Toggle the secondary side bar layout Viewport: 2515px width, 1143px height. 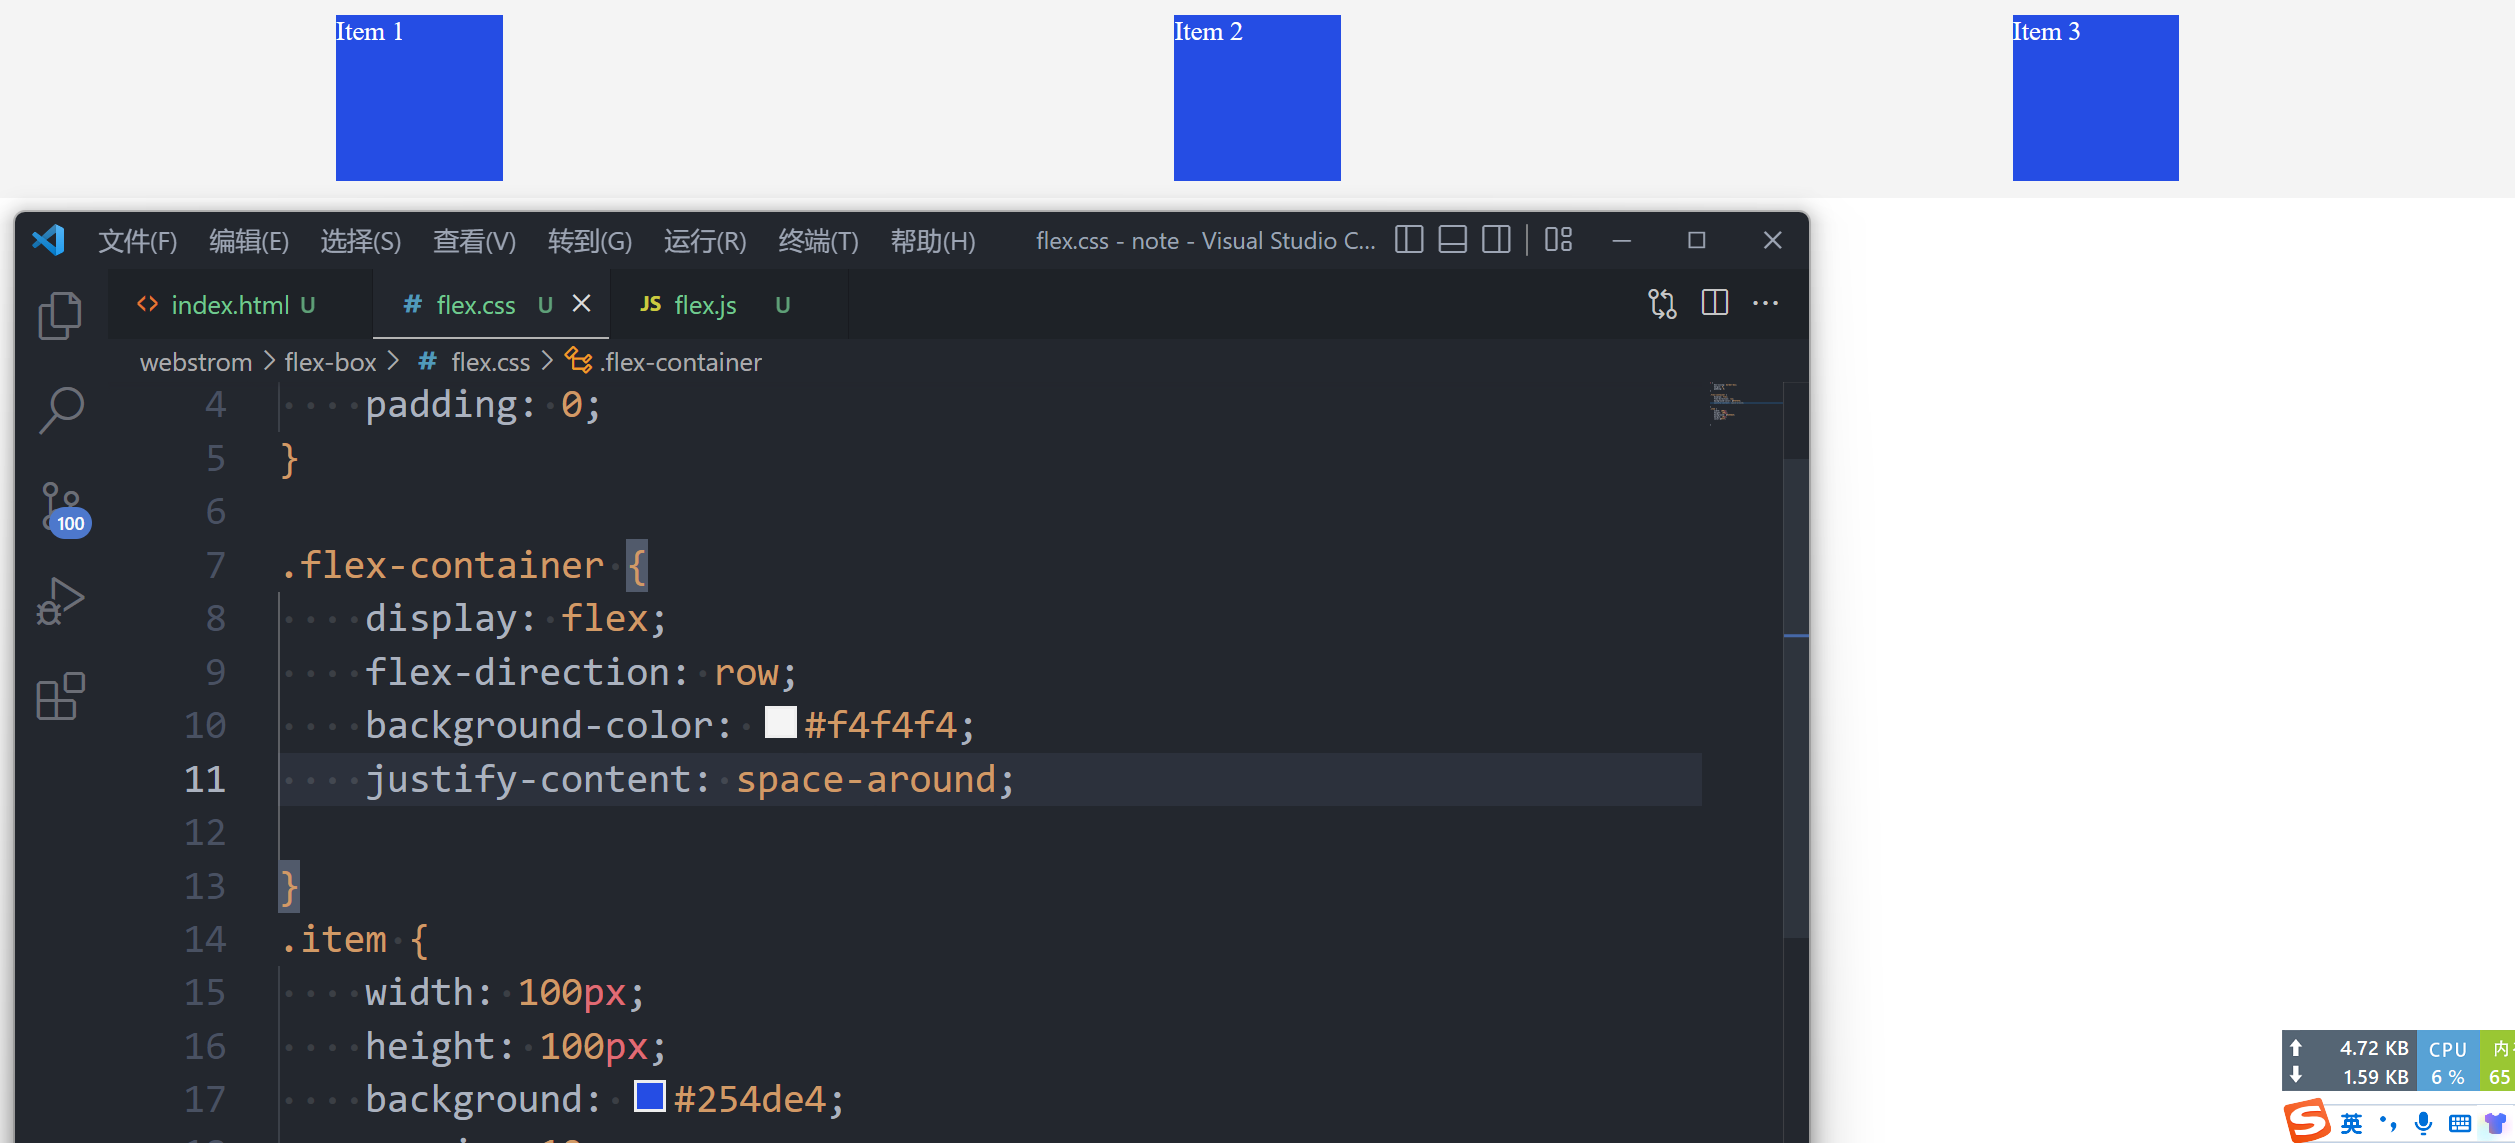click(1496, 240)
